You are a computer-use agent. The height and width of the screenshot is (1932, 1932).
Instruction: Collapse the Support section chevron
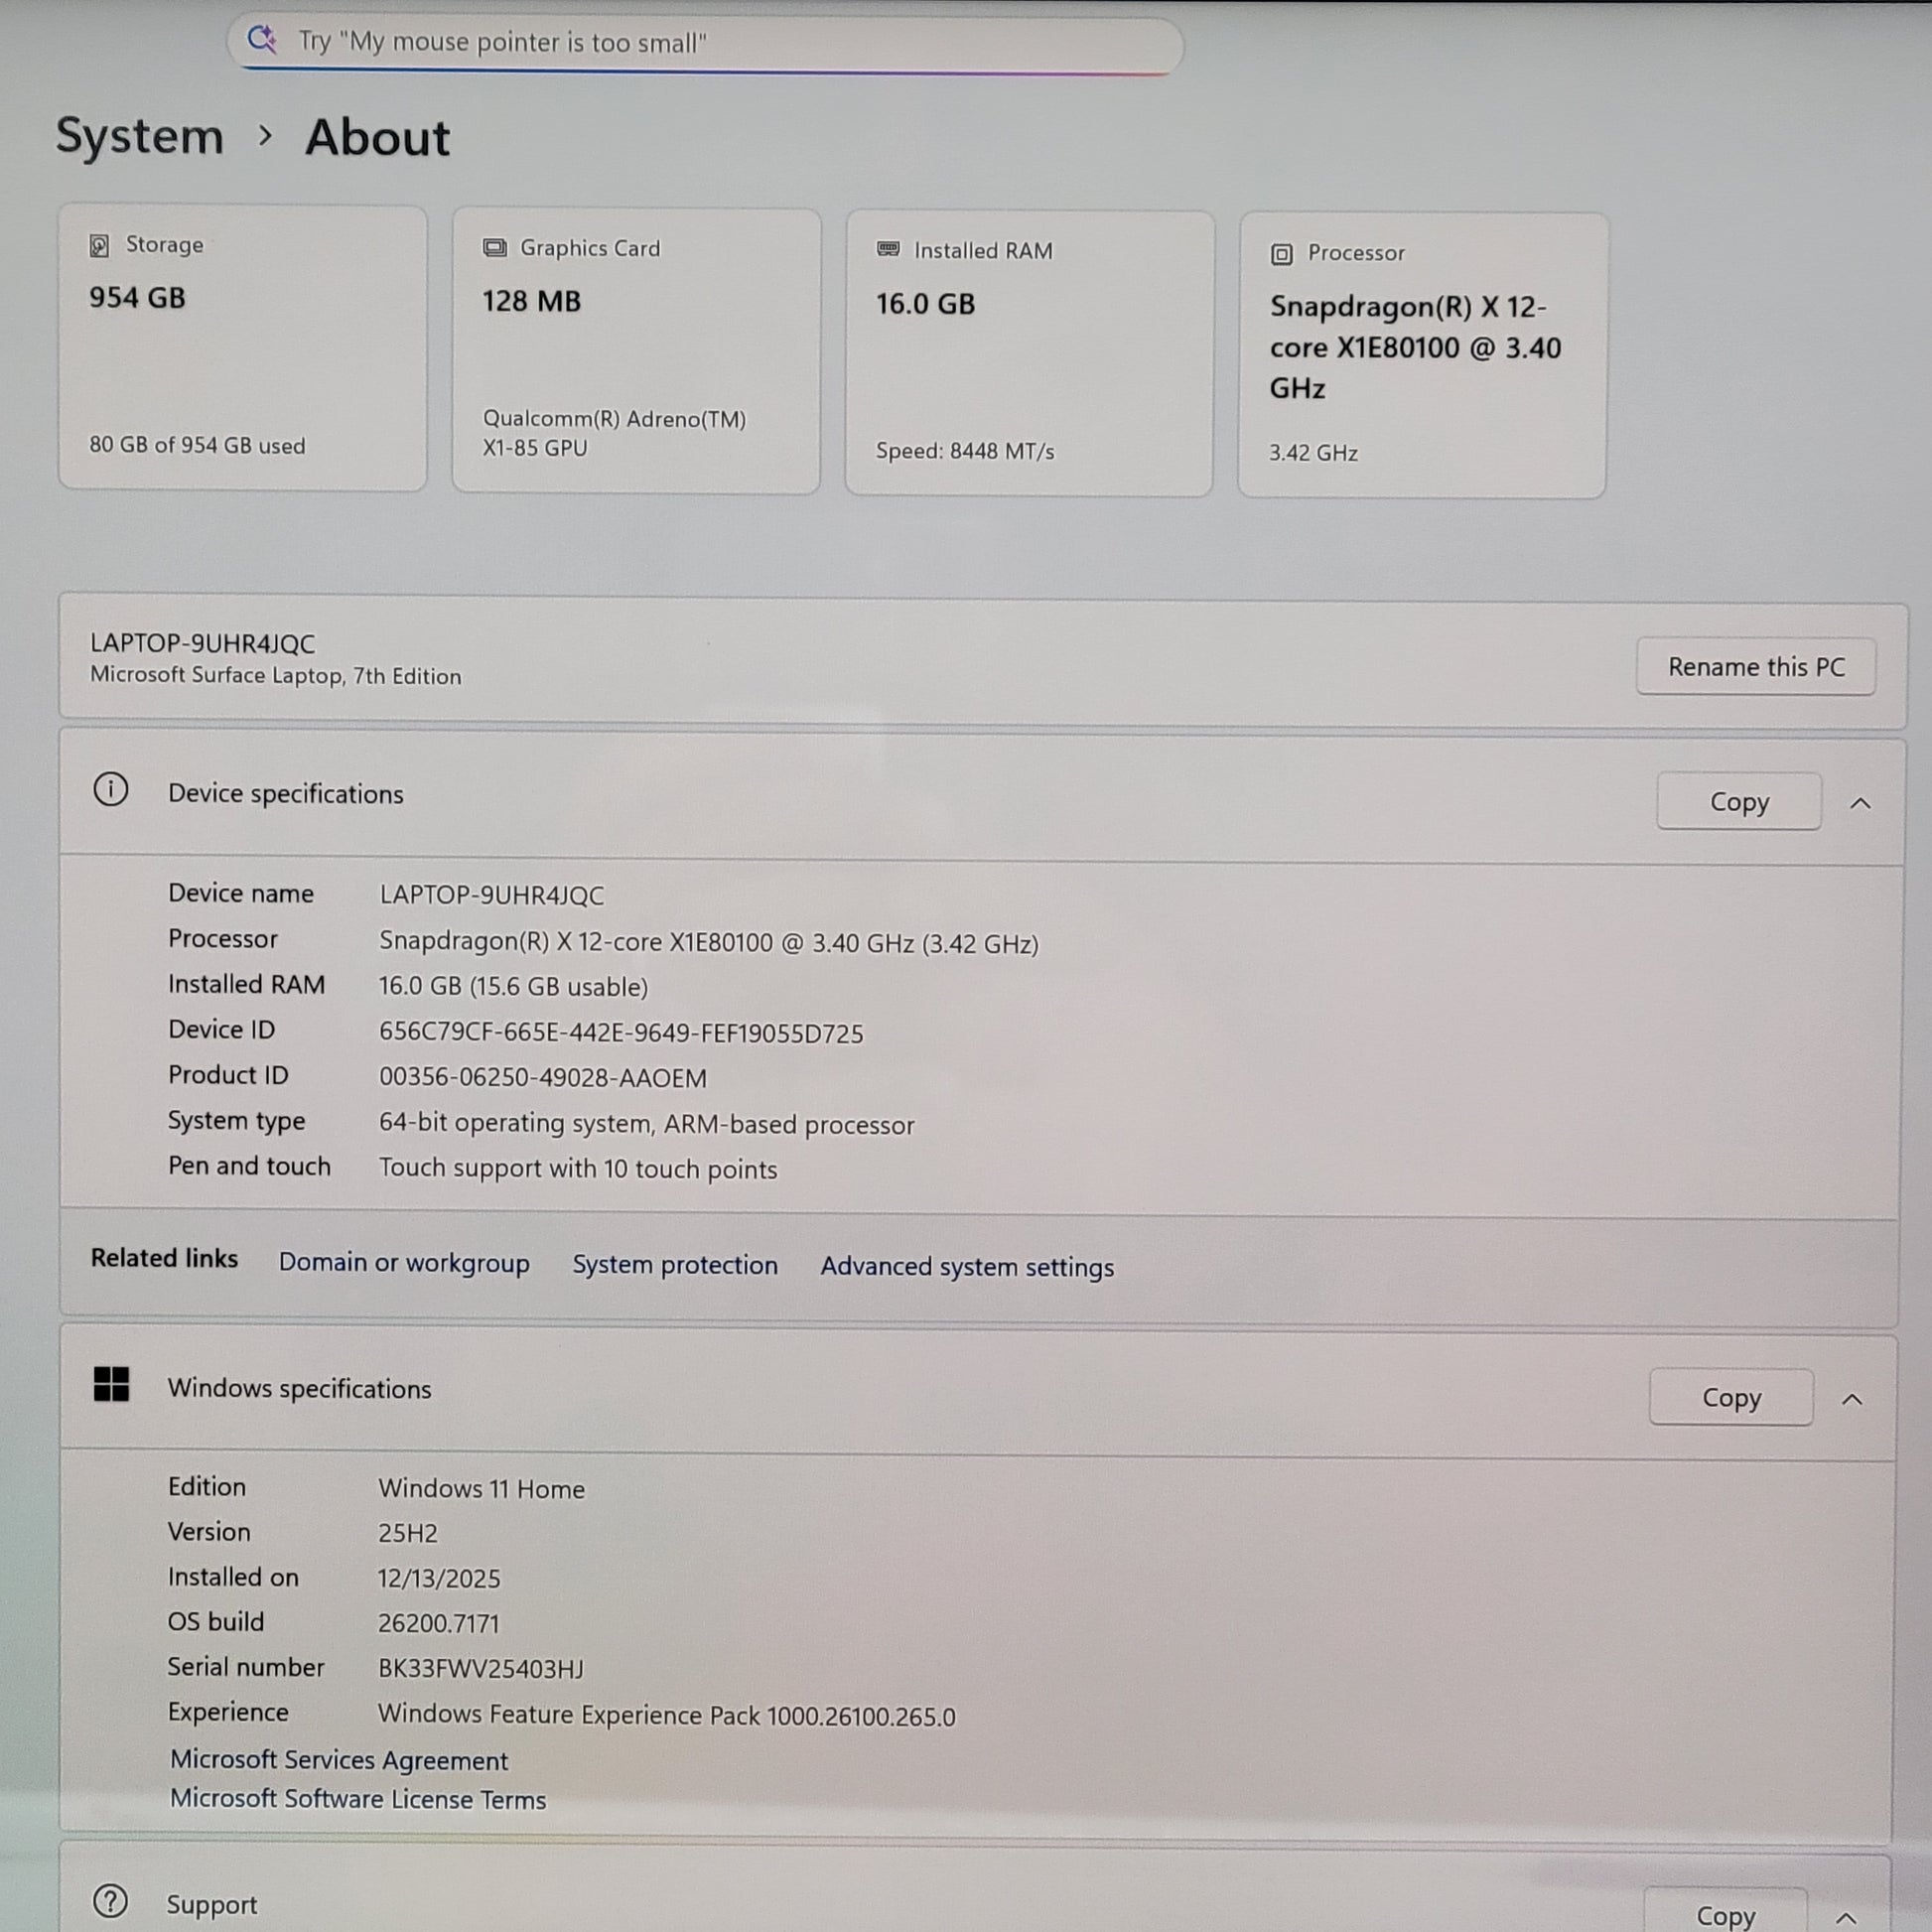pos(1846,1916)
